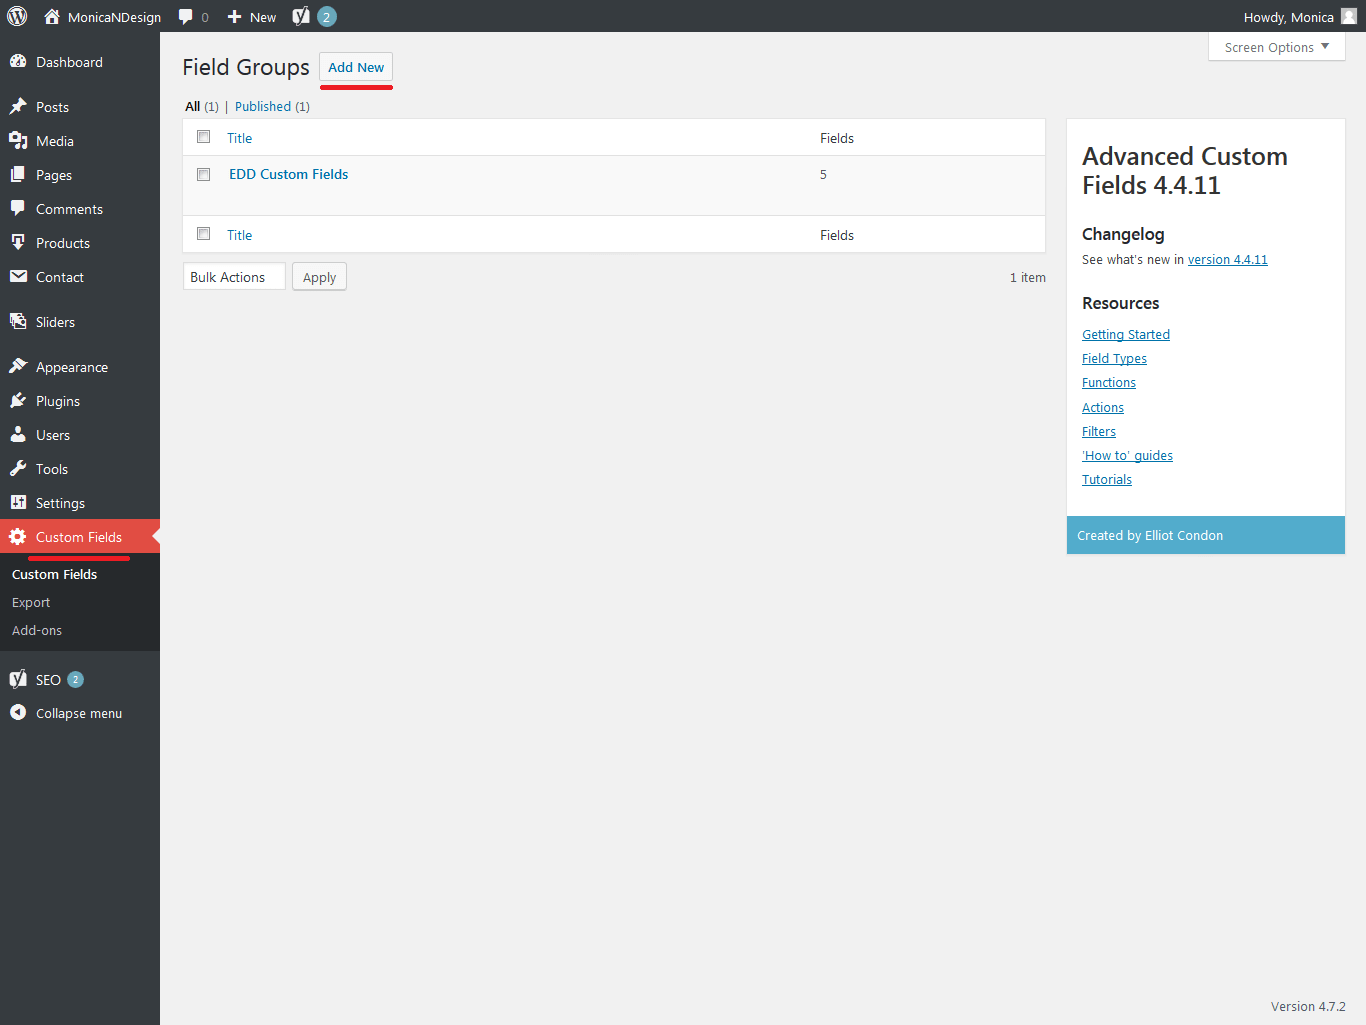Click the Media library icon

pyautogui.click(x=18, y=140)
